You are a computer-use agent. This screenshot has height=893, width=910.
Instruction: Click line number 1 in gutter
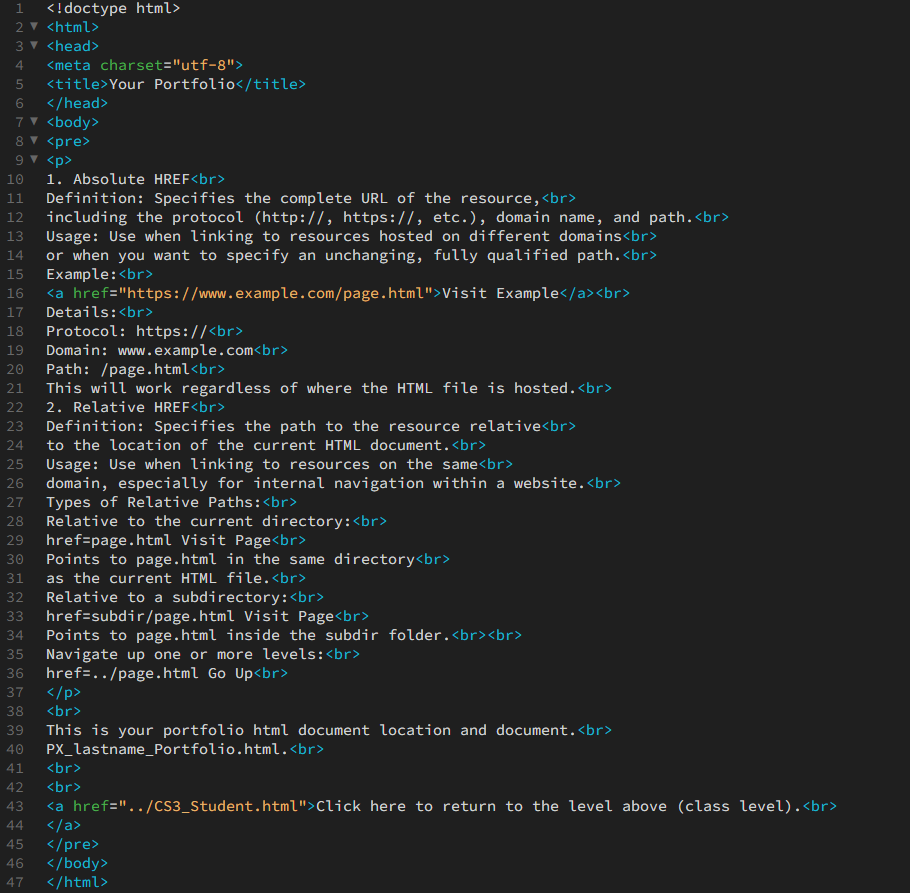19,8
